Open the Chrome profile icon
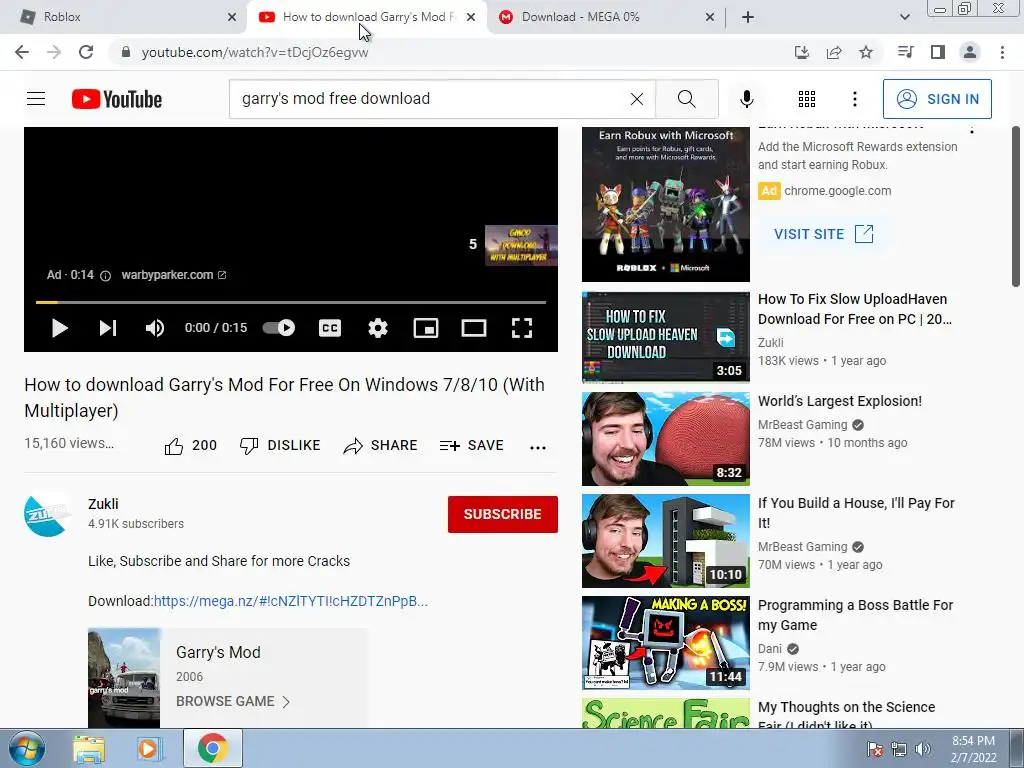 pyautogui.click(x=970, y=52)
